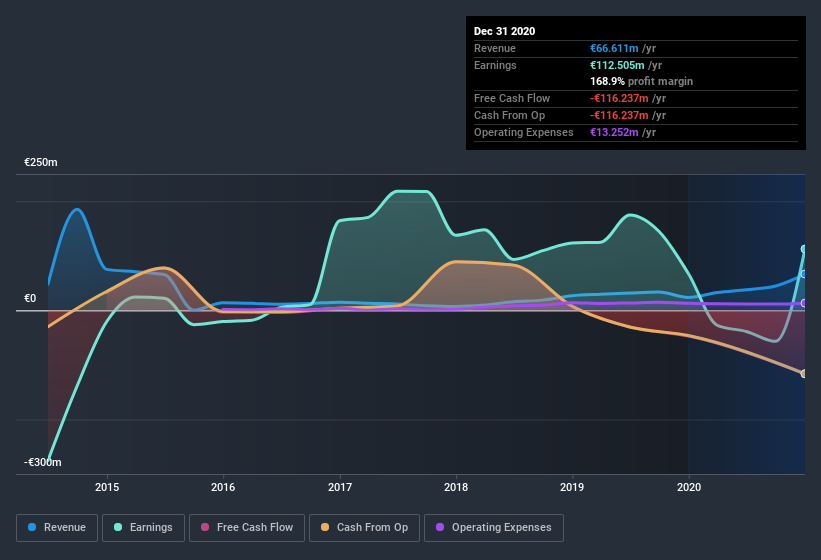Select the 2015 x-axis label
This screenshot has height=560, width=821.
107,487
